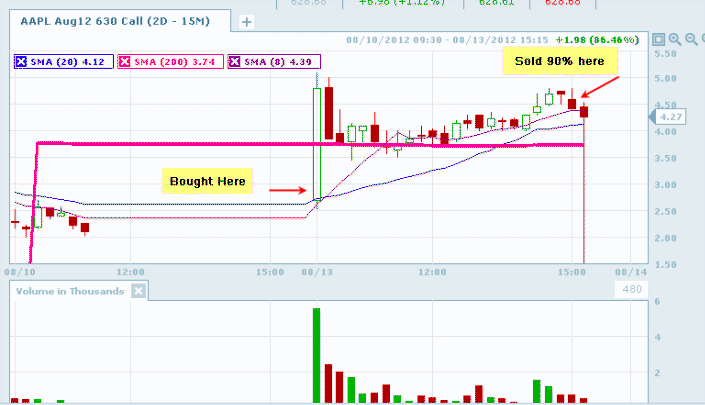Zoom out with minus magnifier icon
Image resolution: width=705 pixels, height=405 pixels.
tap(692, 40)
